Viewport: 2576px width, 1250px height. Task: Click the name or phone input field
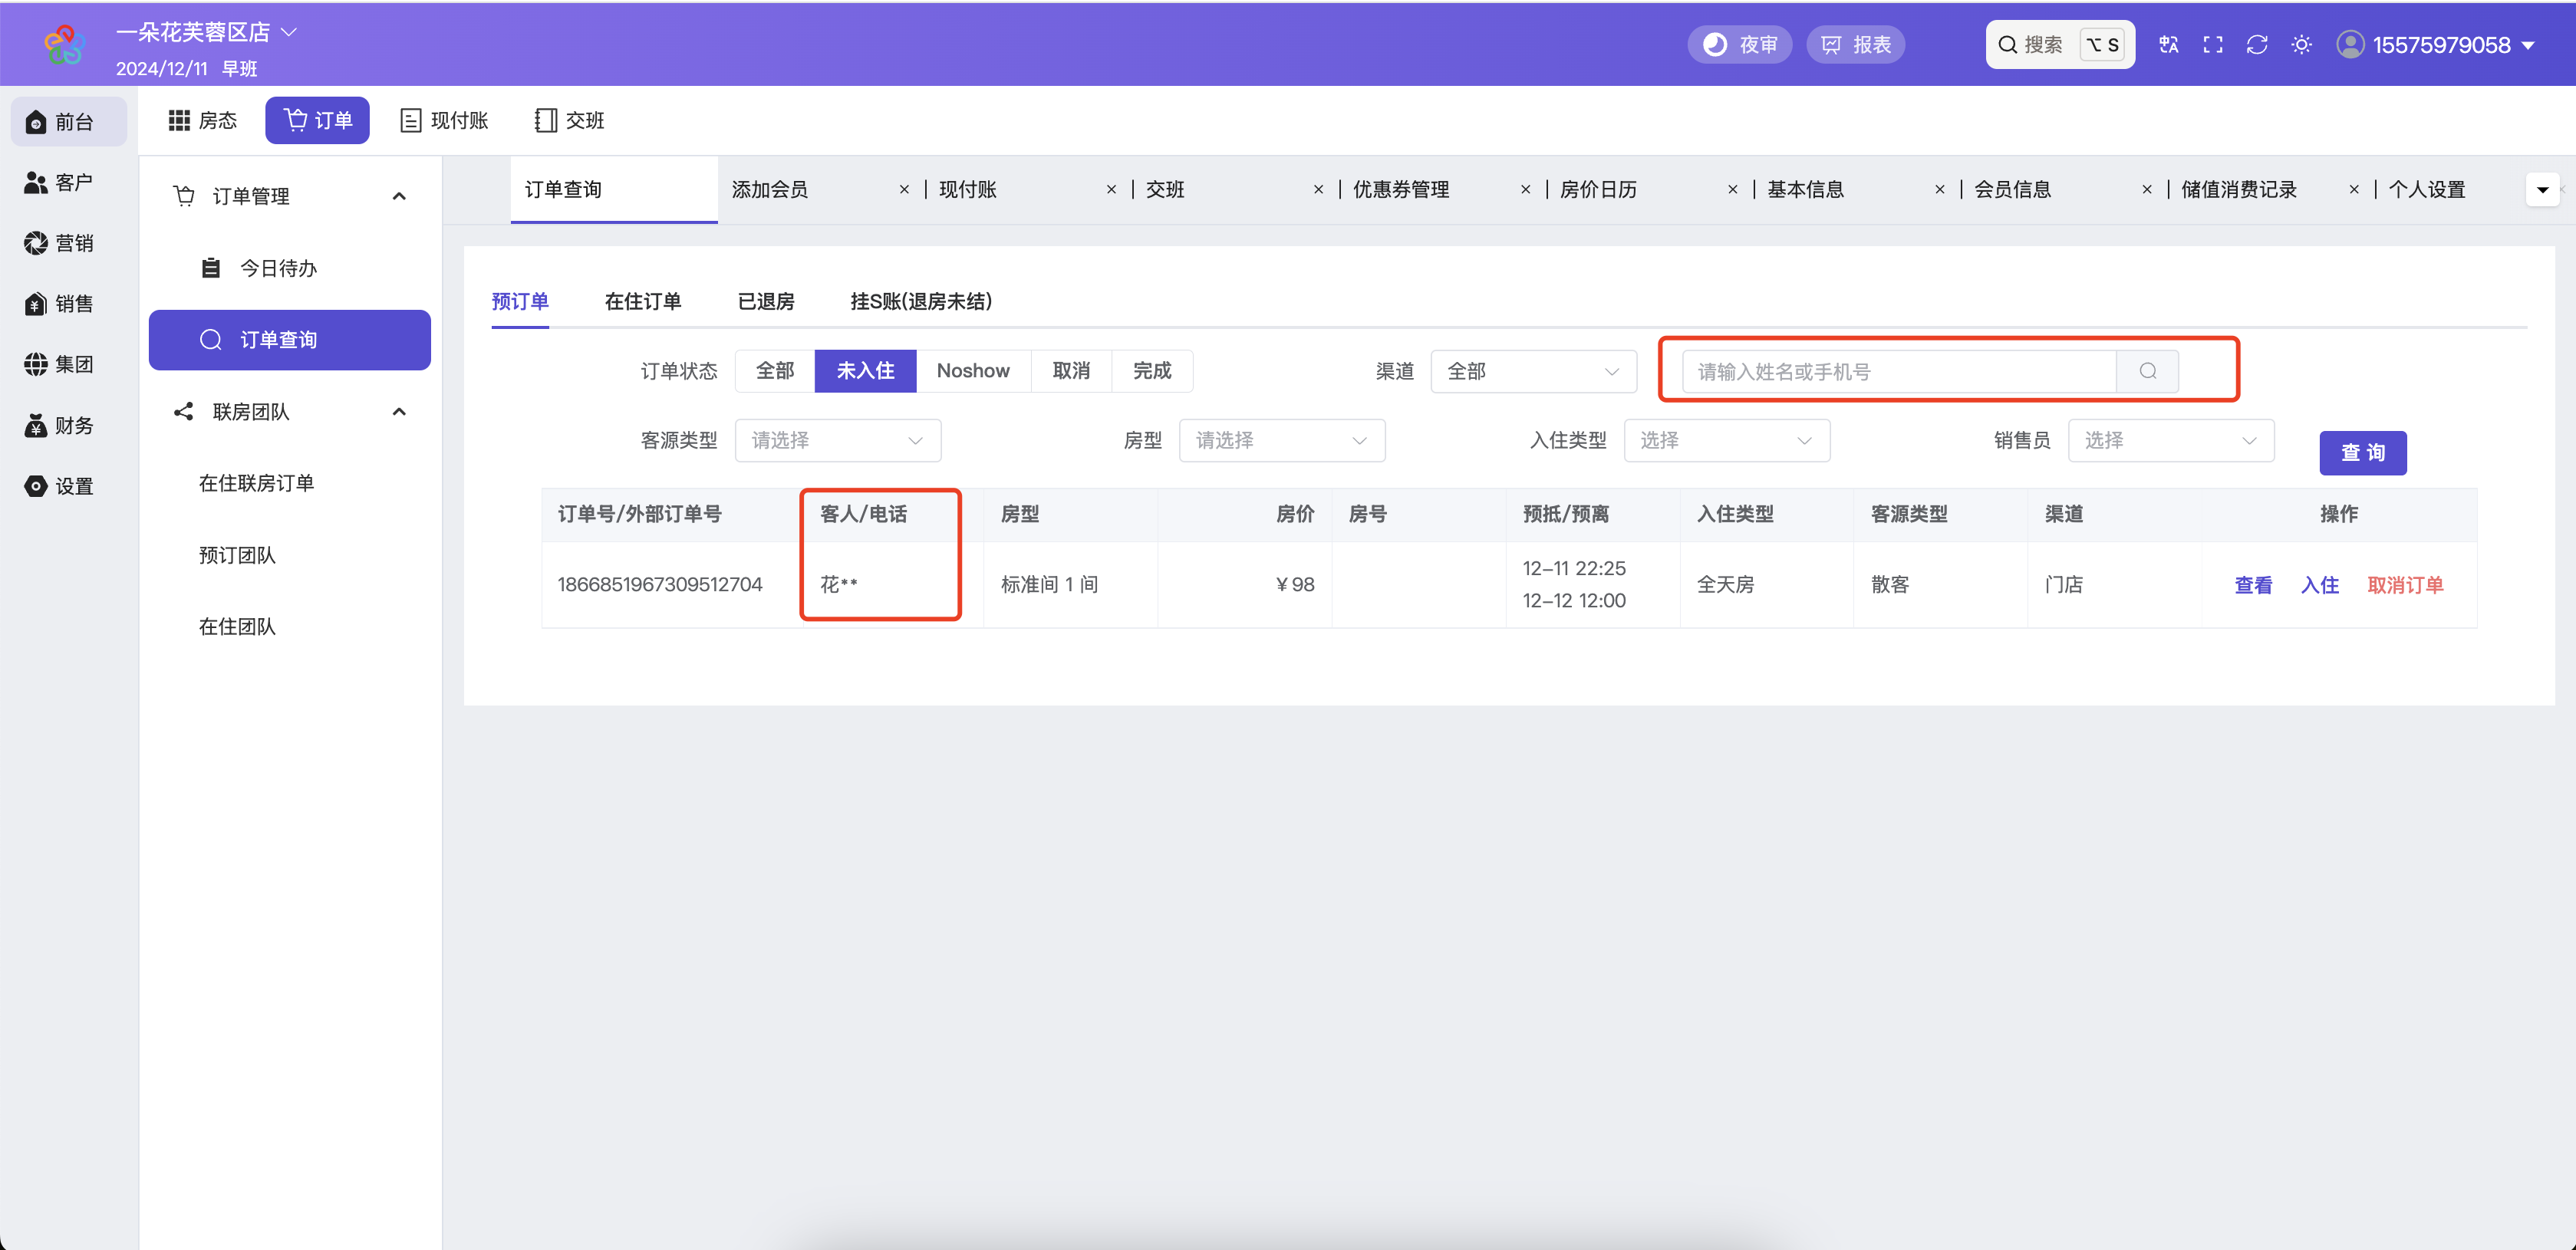tap(1899, 371)
